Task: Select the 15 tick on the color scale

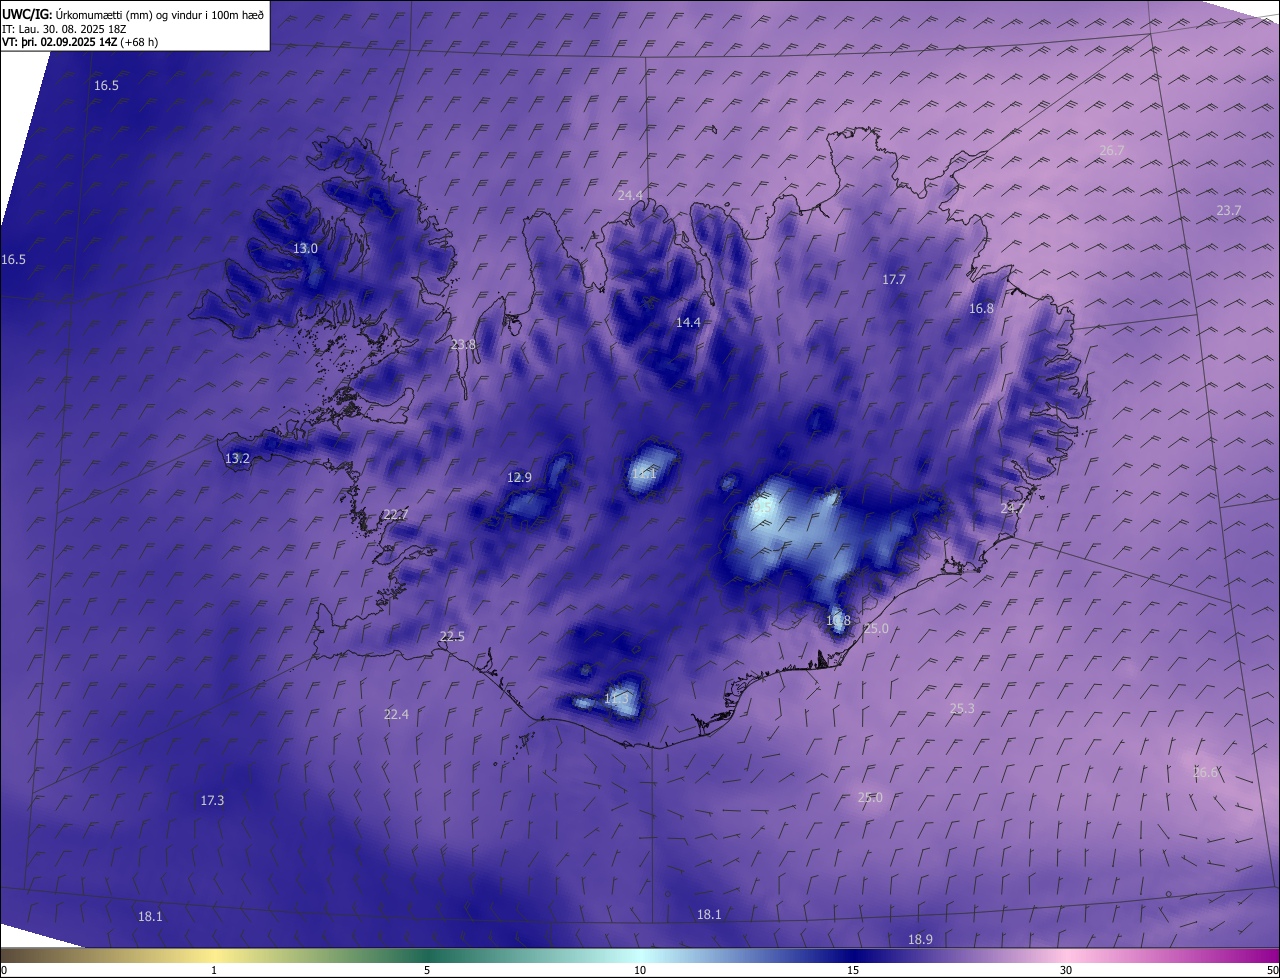Action: point(853,970)
